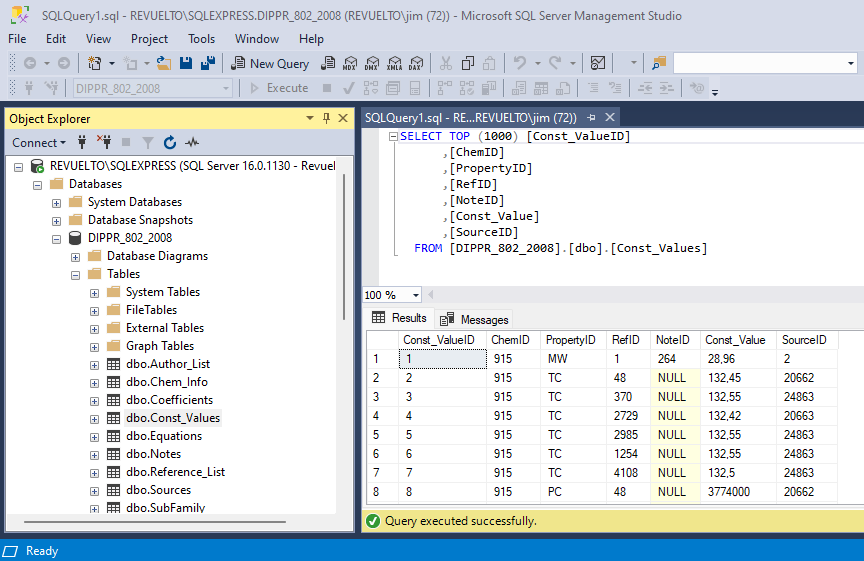Select dbo.Equations in the tree
864x561 pixels.
click(164, 436)
